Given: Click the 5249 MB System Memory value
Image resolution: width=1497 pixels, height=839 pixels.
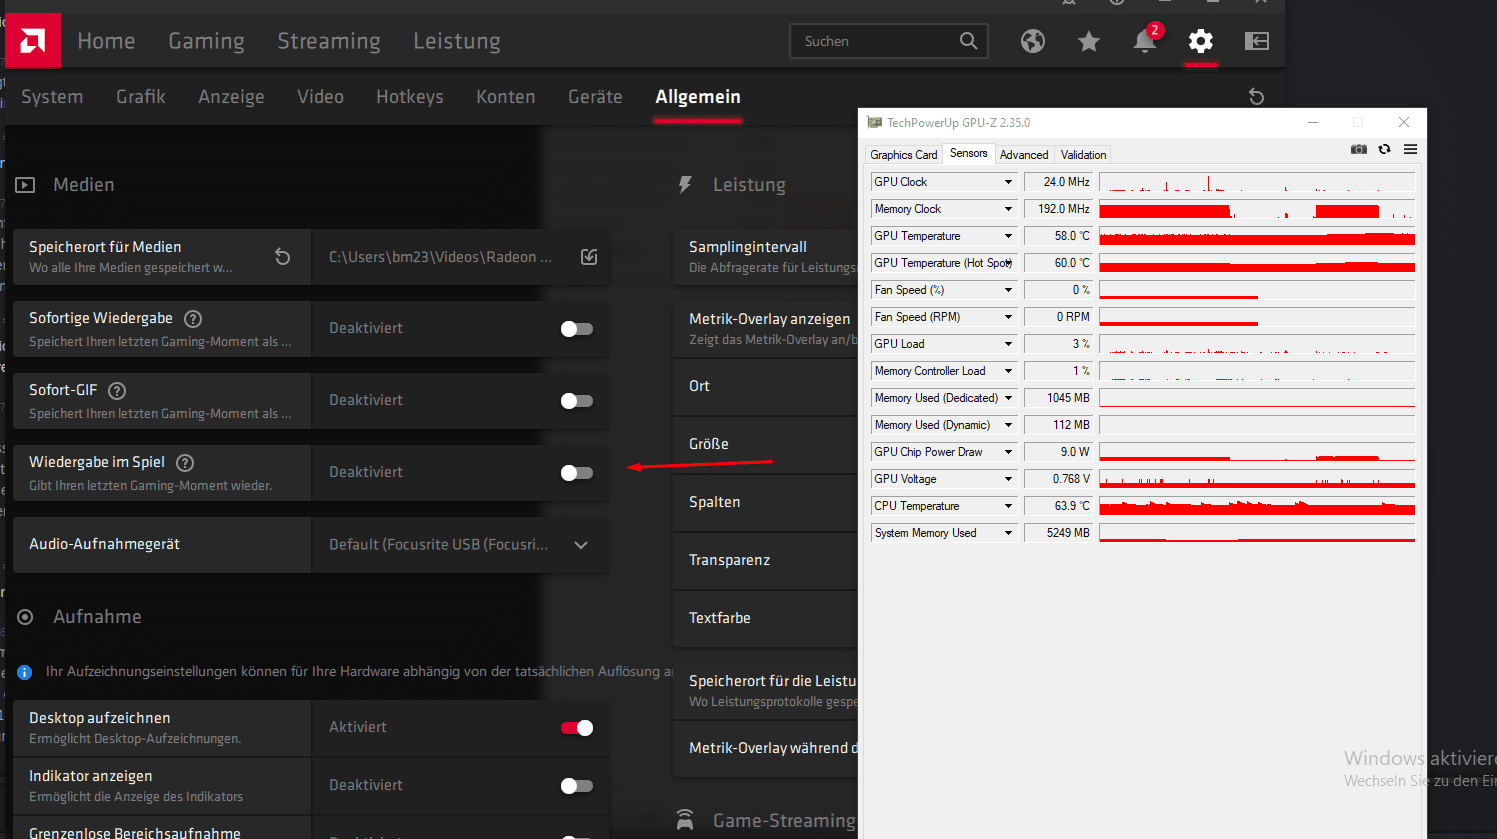Looking at the screenshot, I should tap(1058, 533).
